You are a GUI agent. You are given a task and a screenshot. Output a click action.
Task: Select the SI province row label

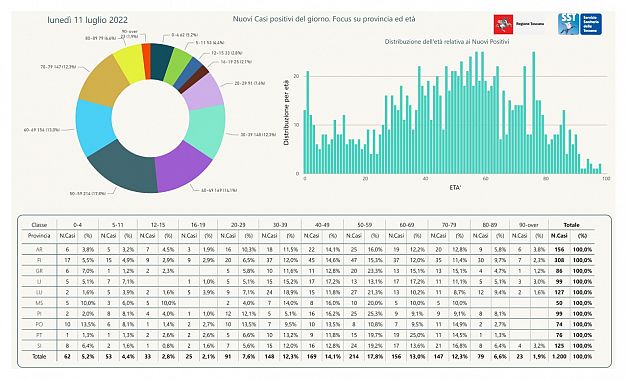(x=39, y=346)
